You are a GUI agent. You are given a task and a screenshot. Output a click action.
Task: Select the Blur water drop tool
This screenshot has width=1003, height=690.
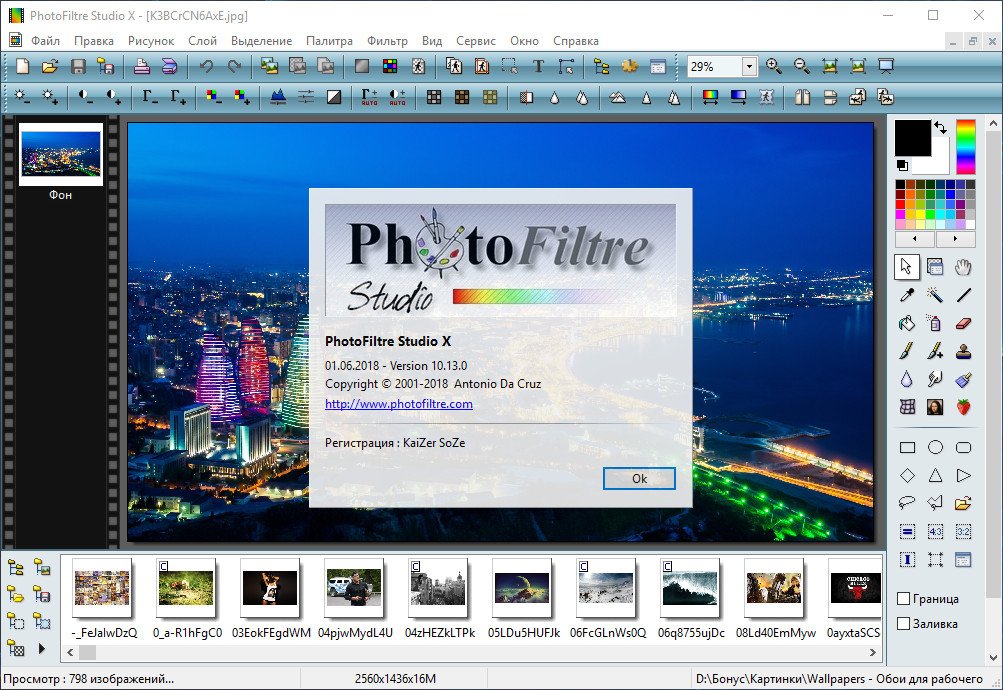(x=907, y=379)
